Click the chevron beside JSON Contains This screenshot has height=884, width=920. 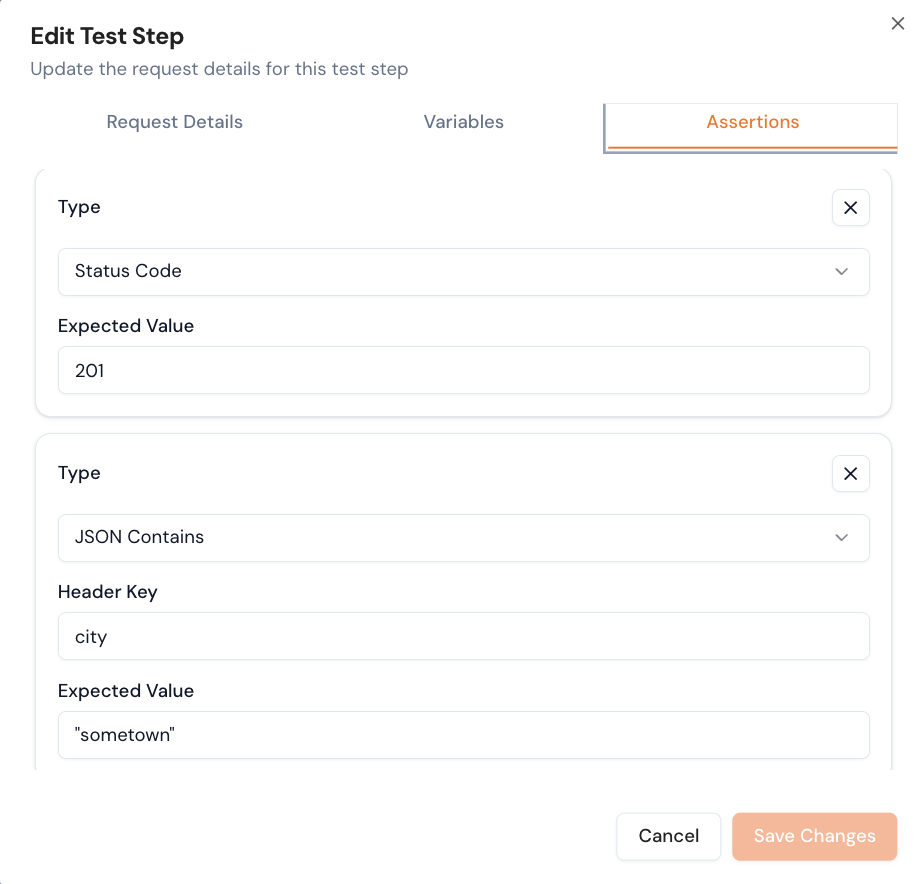841,538
